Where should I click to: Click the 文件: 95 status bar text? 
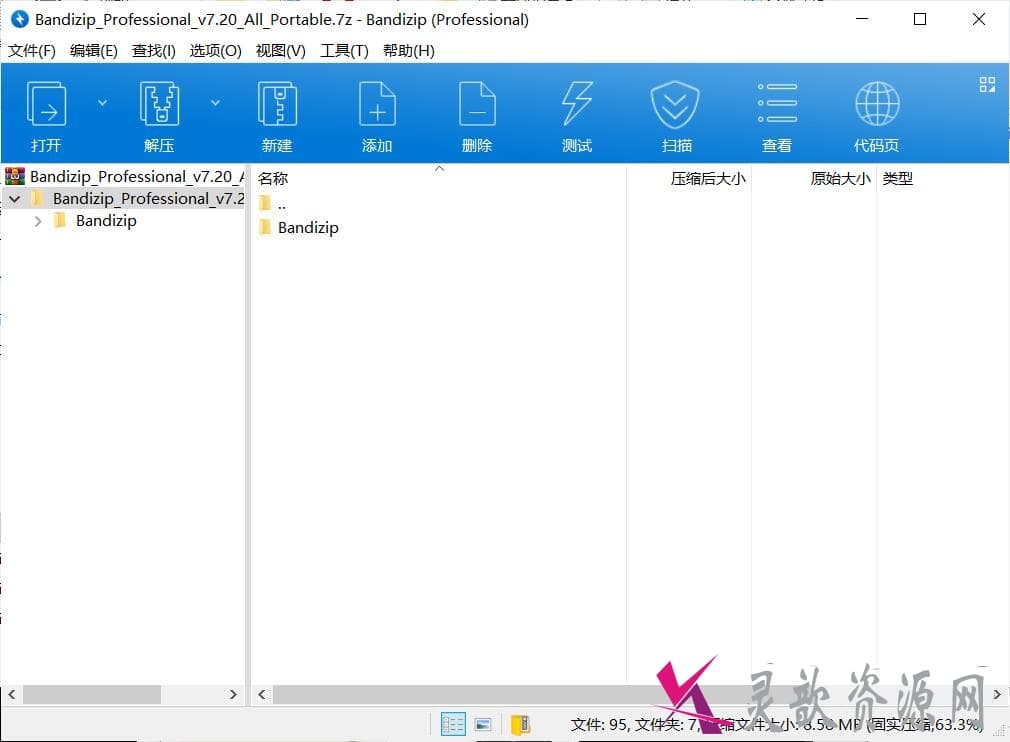pos(599,725)
